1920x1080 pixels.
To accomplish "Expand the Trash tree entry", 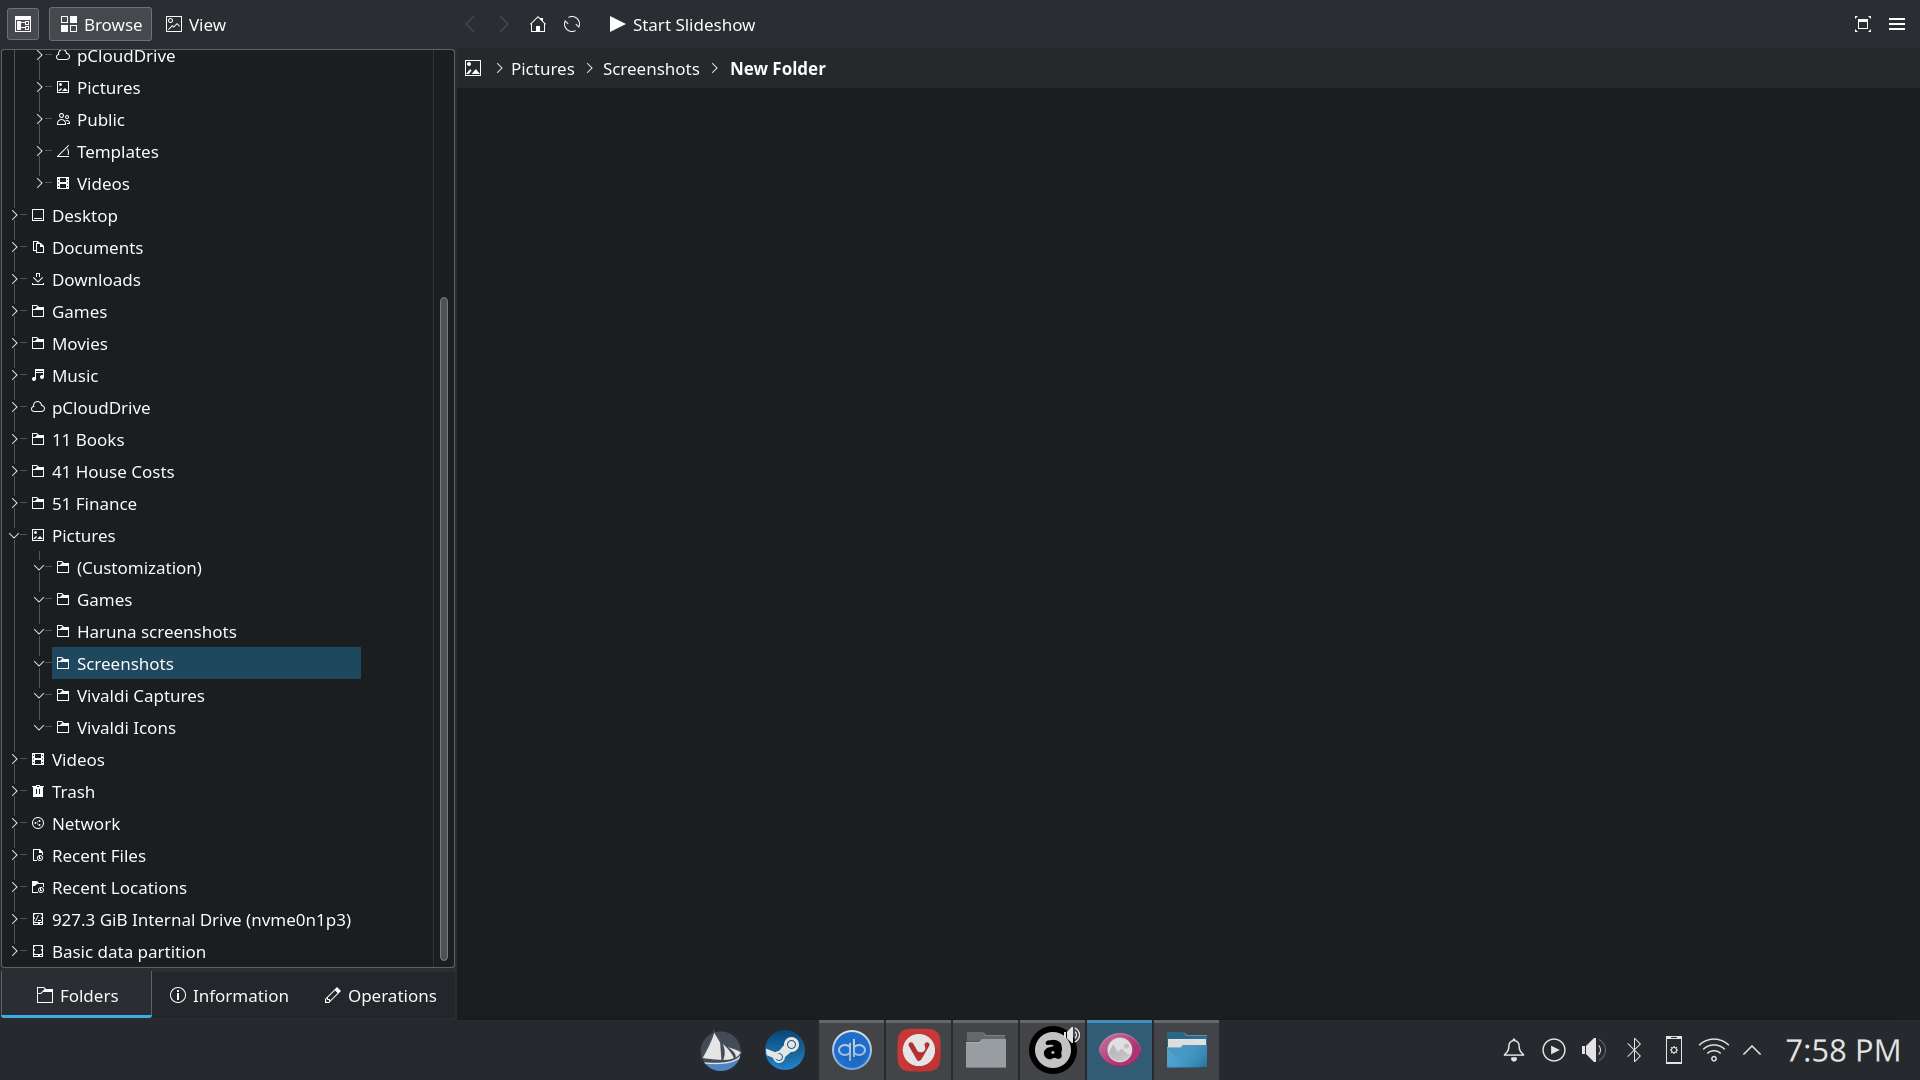I will 15,792.
